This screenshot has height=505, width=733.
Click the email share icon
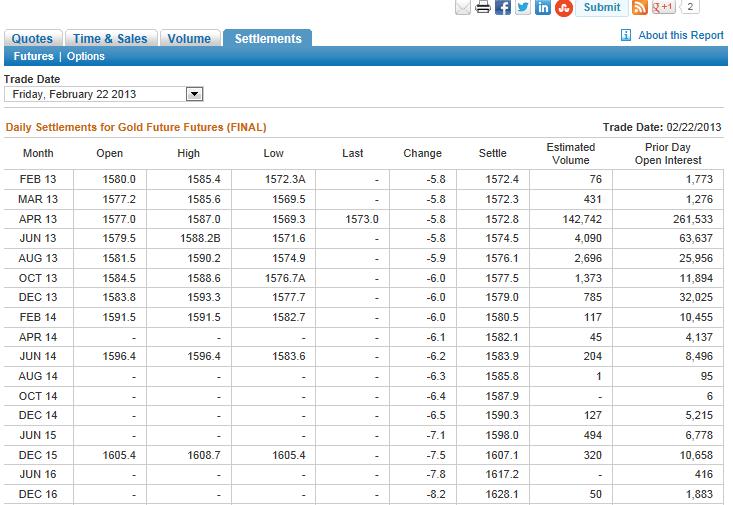(x=463, y=8)
